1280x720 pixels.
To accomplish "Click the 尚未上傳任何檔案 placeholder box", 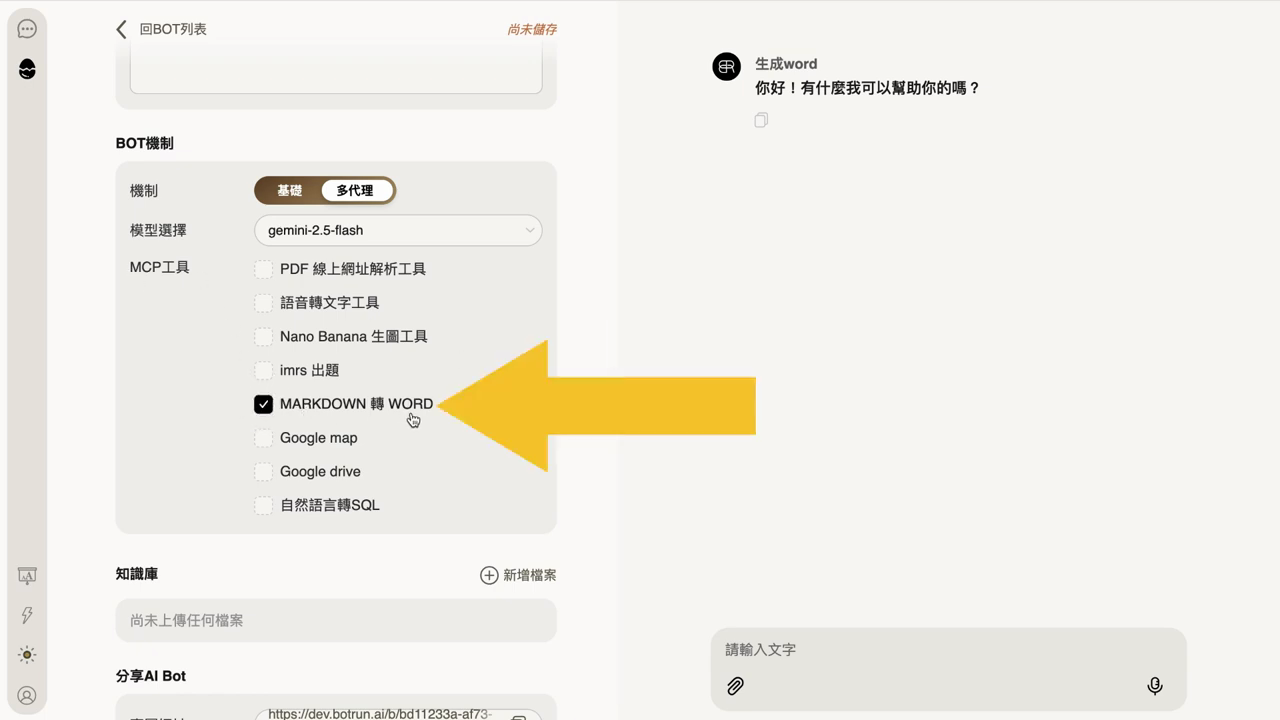I will coord(336,620).
